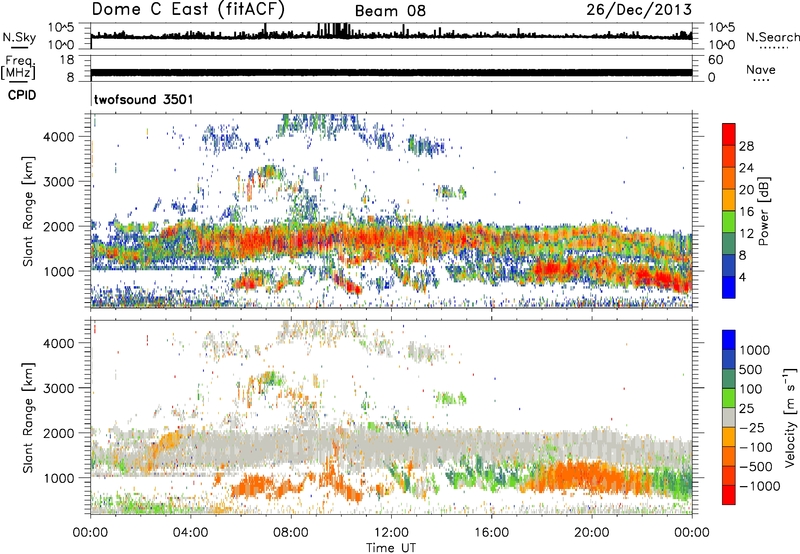Pick the blue bottom segment of power colorbar
This screenshot has width=800, height=554.
[729, 287]
